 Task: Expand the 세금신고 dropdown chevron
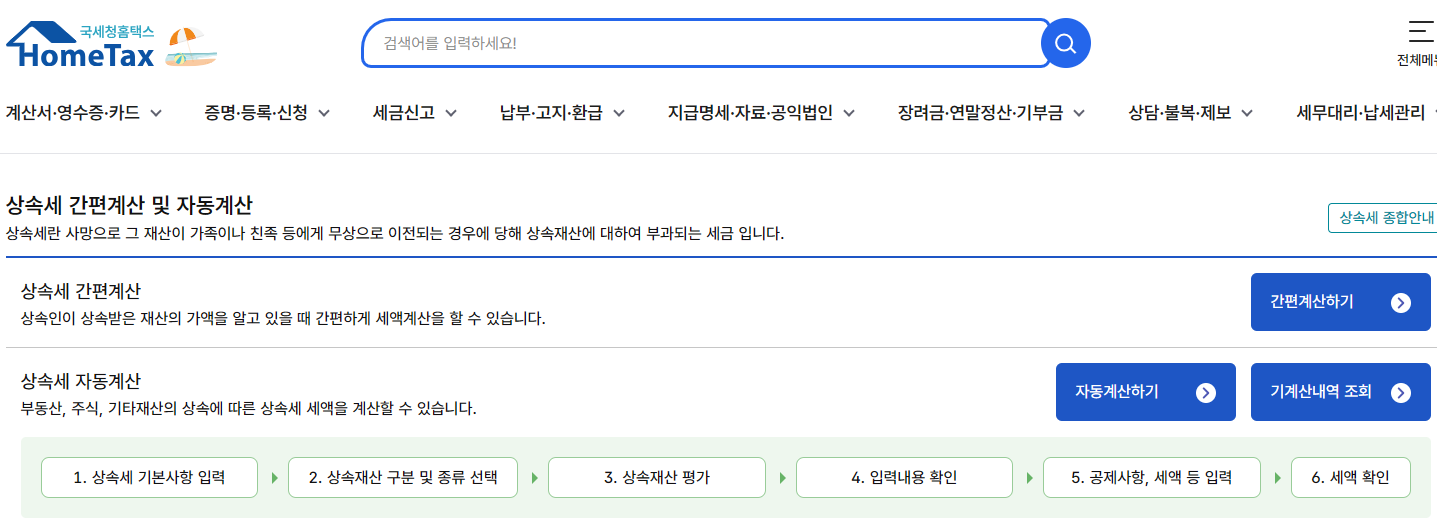(x=451, y=113)
